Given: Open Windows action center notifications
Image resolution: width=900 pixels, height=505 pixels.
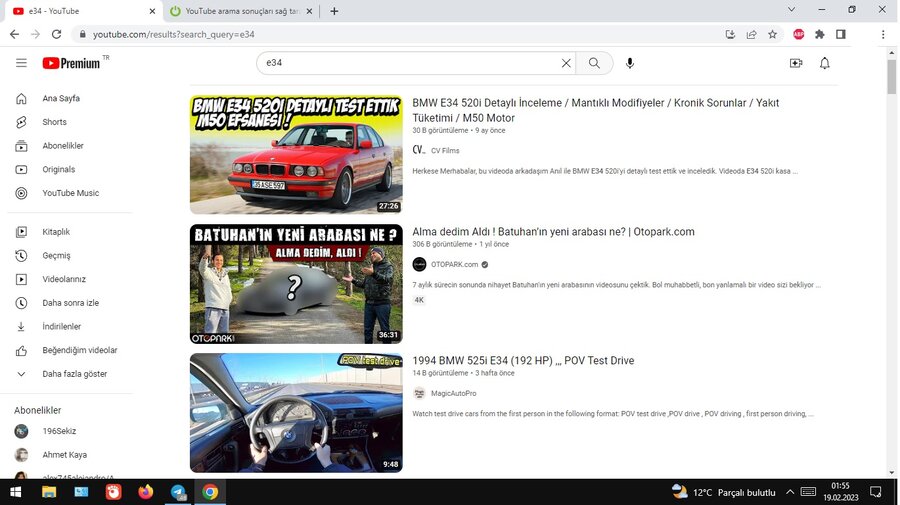Looking at the screenshot, I should (876, 492).
